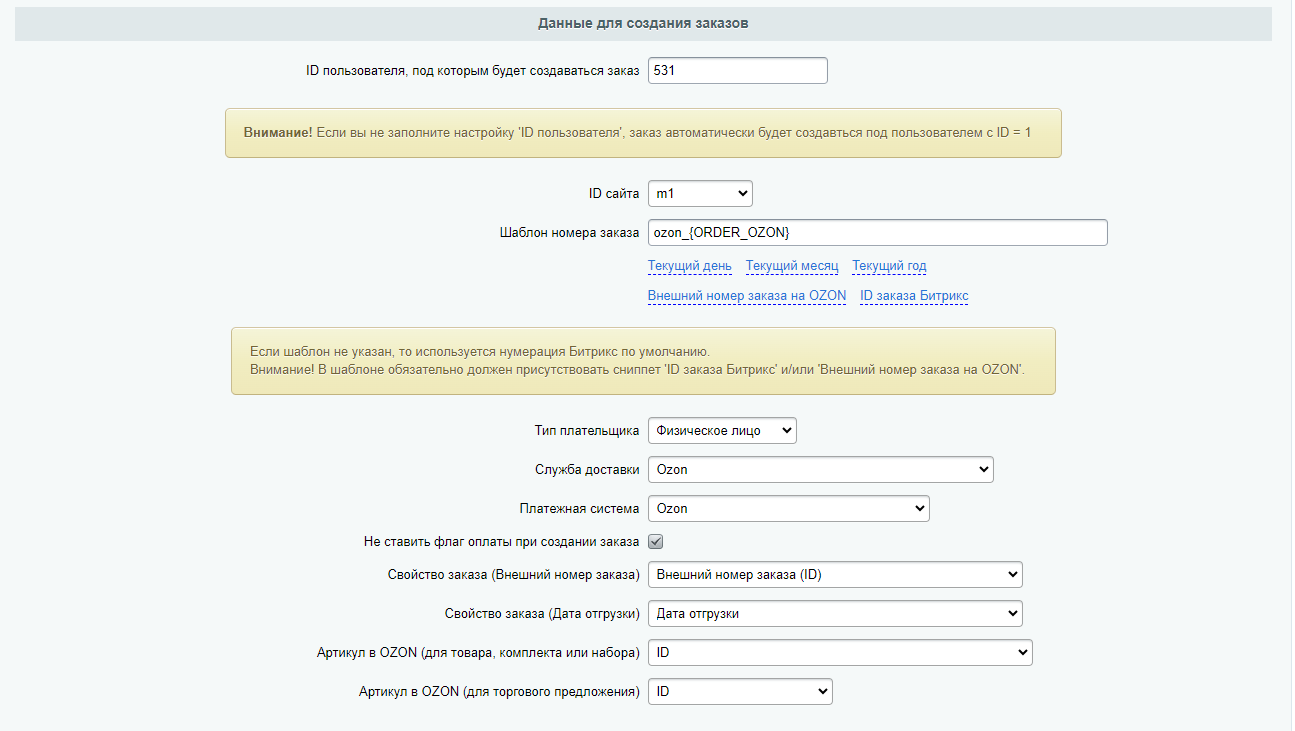This screenshot has height=731, width=1295.
Task: Click the Текущий месяц snippet link
Action: (x=791, y=266)
